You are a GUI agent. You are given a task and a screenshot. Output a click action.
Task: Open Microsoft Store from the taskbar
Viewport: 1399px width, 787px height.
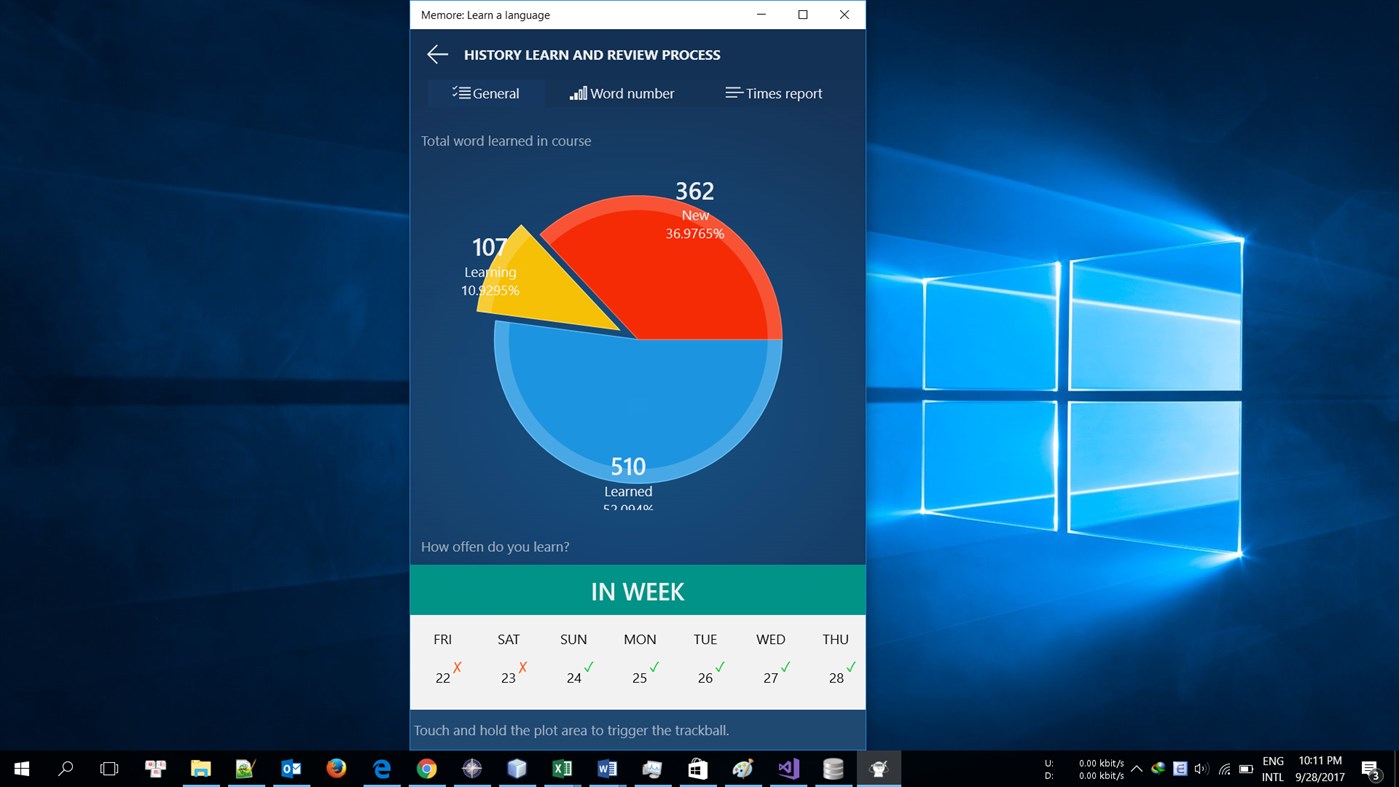(x=697, y=769)
